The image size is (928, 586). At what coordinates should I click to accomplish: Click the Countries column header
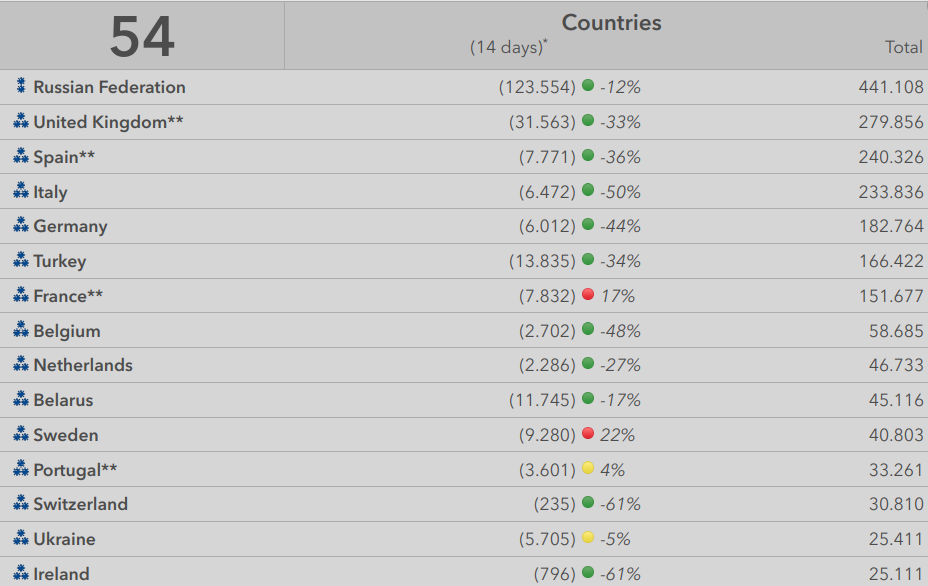click(611, 23)
